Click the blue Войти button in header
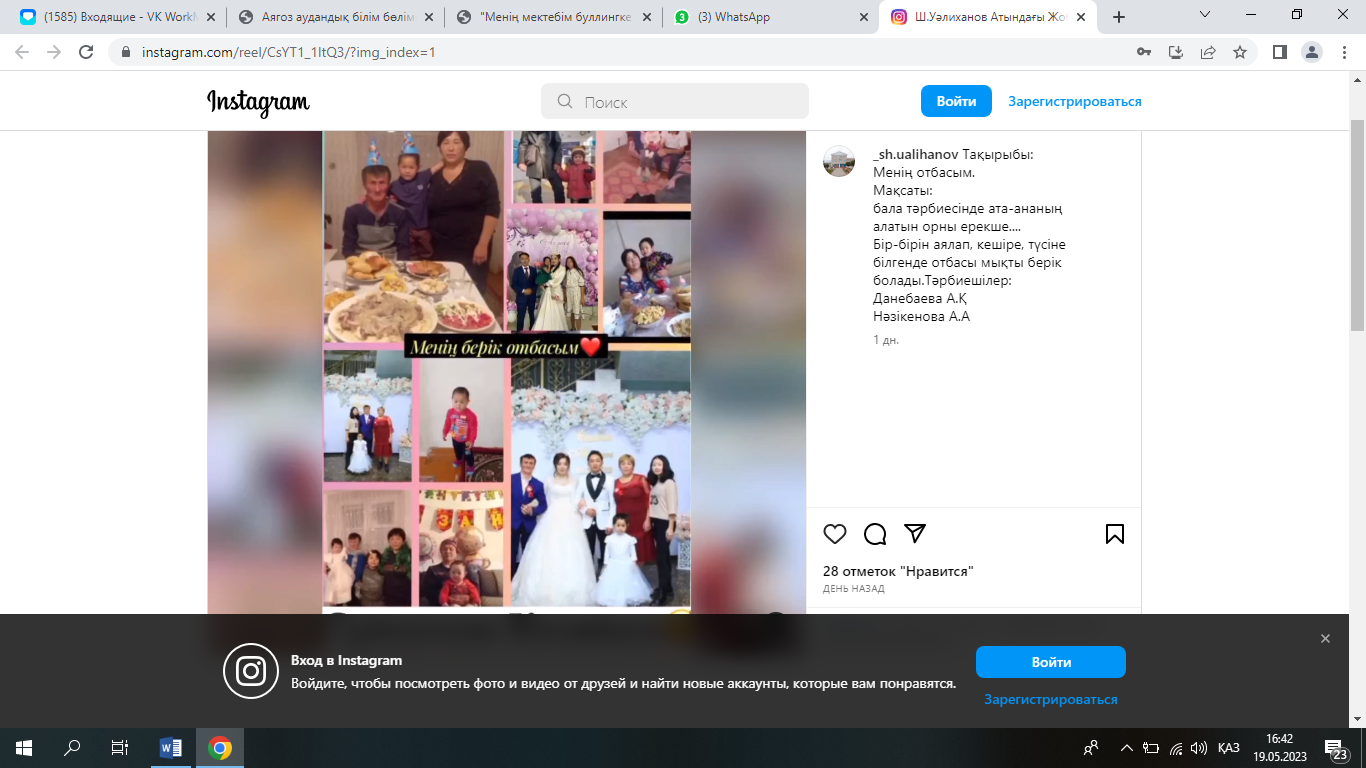Viewport: 1366px width, 768px height. click(956, 101)
